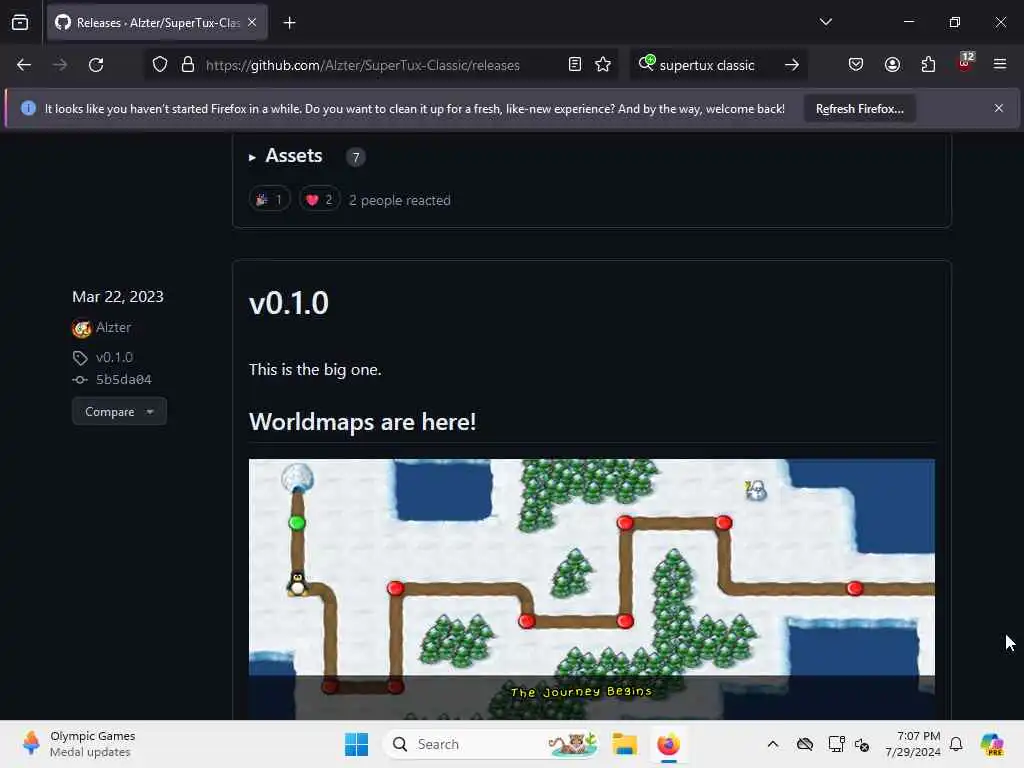Click the taskbar Search box
This screenshot has height=768, width=1024.
[x=491, y=744]
